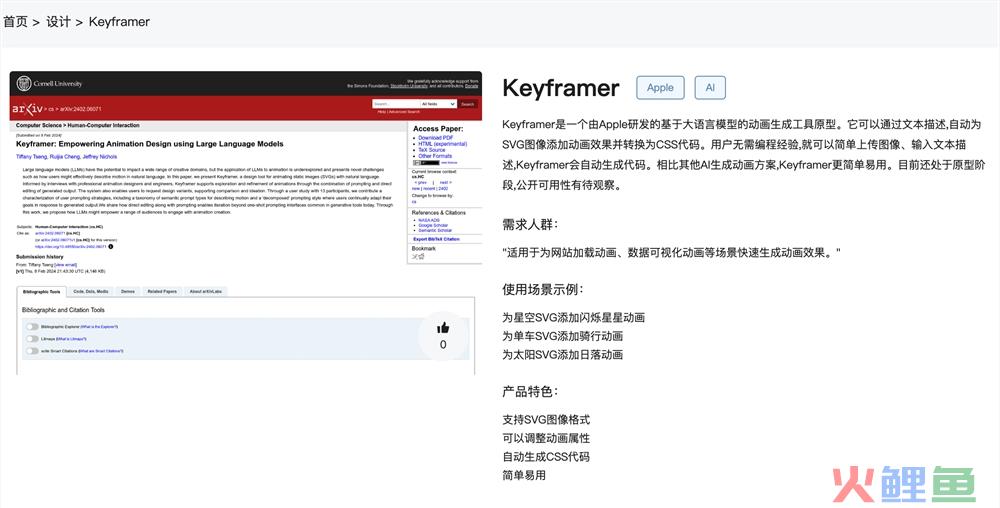Select the Bibliographic Tools tab
Image resolution: width=1000 pixels, height=508 pixels.
click(x=41, y=291)
